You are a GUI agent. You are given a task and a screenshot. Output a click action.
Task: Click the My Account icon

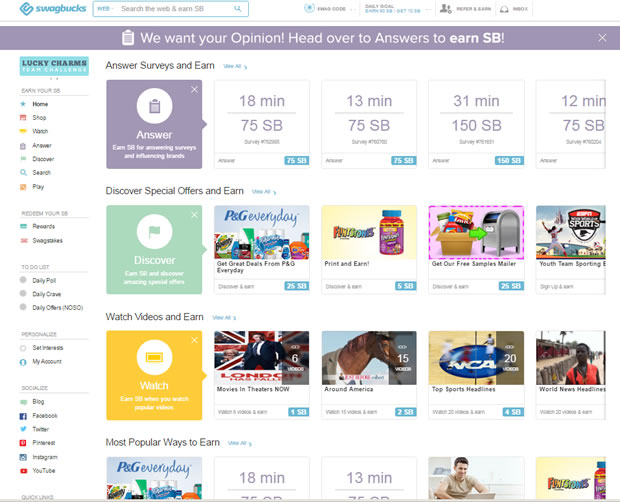coord(23,362)
